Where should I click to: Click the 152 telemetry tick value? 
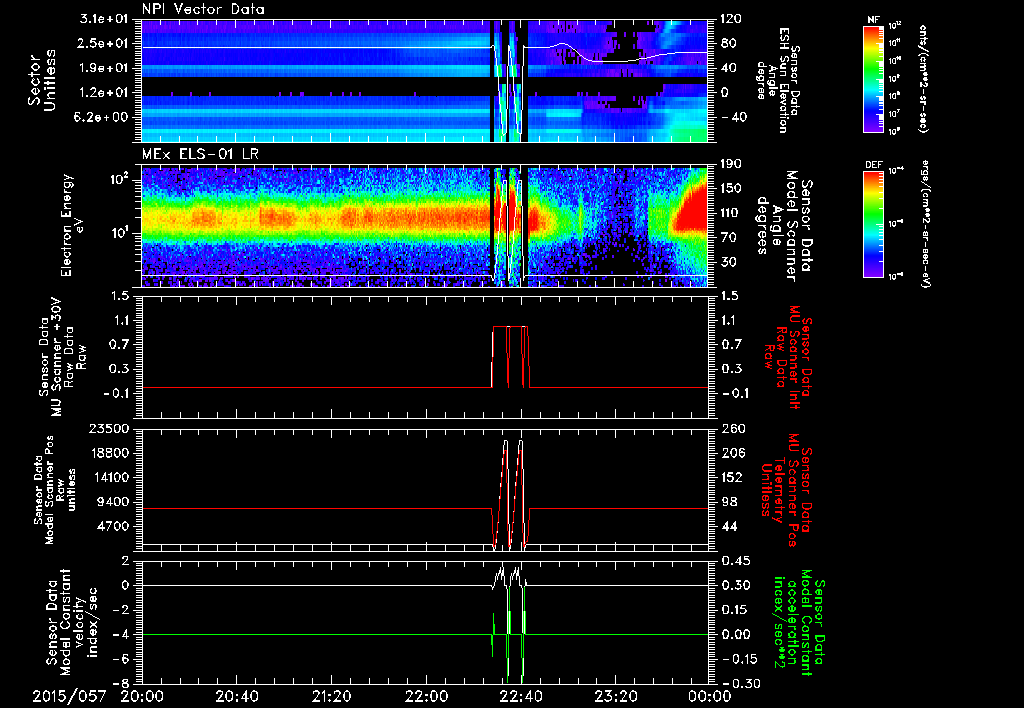click(x=731, y=477)
